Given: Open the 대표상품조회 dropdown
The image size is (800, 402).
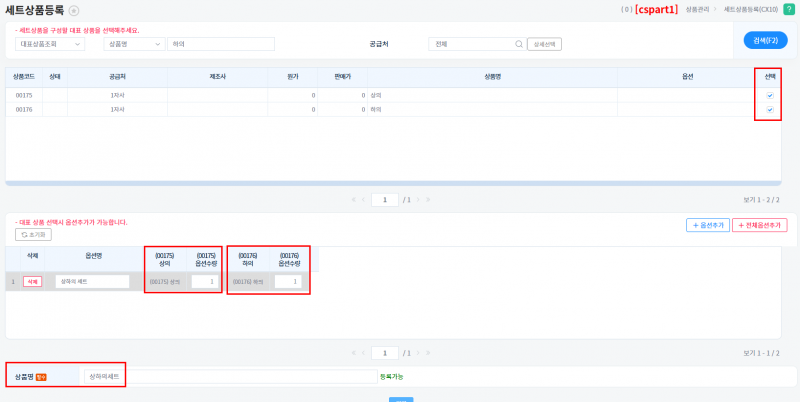Looking at the screenshot, I should (50, 44).
